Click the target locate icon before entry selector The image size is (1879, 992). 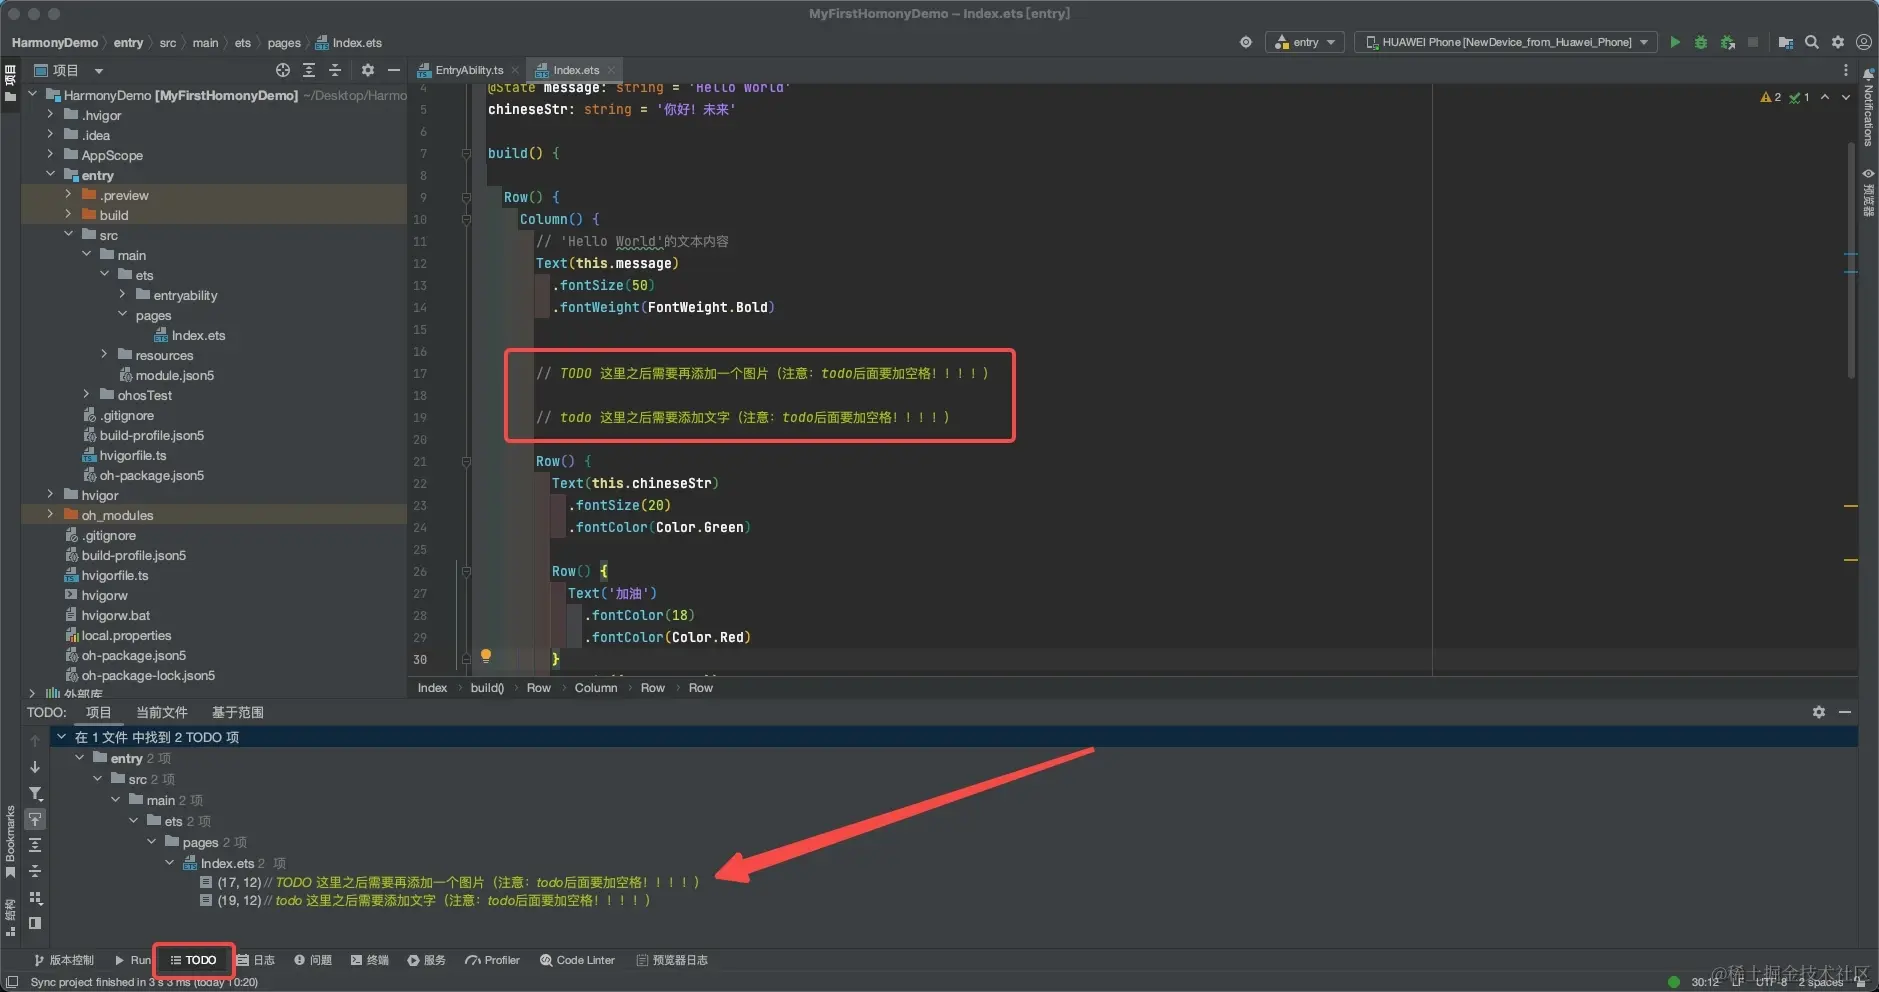[x=1246, y=42]
